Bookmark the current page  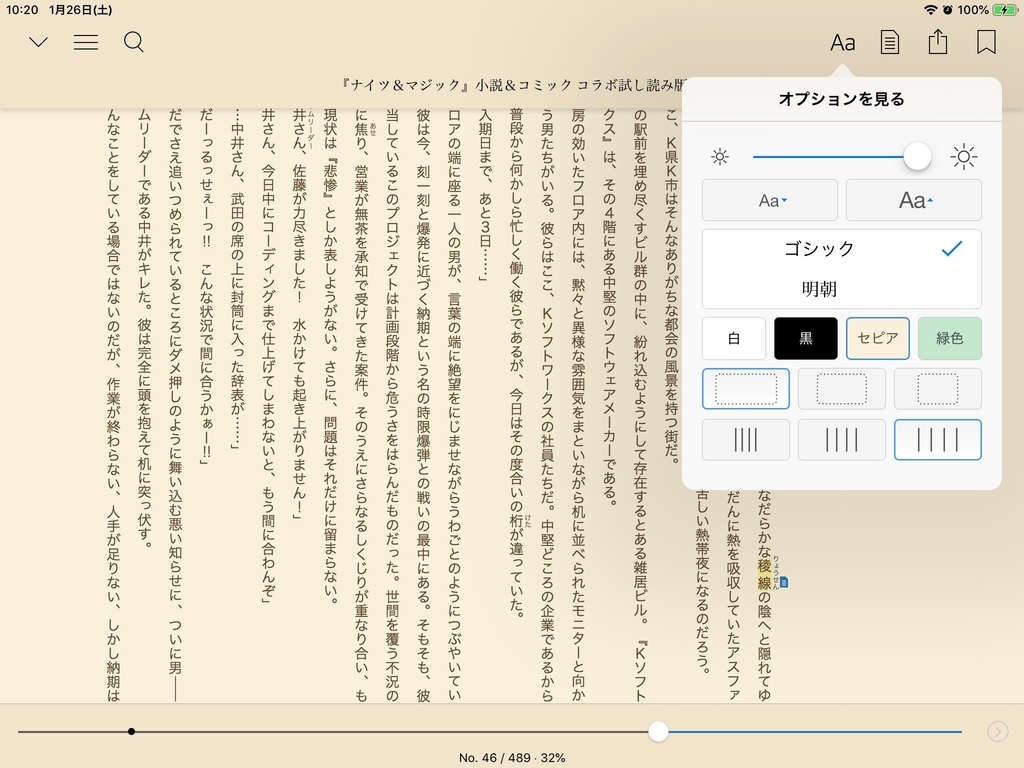(985, 41)
